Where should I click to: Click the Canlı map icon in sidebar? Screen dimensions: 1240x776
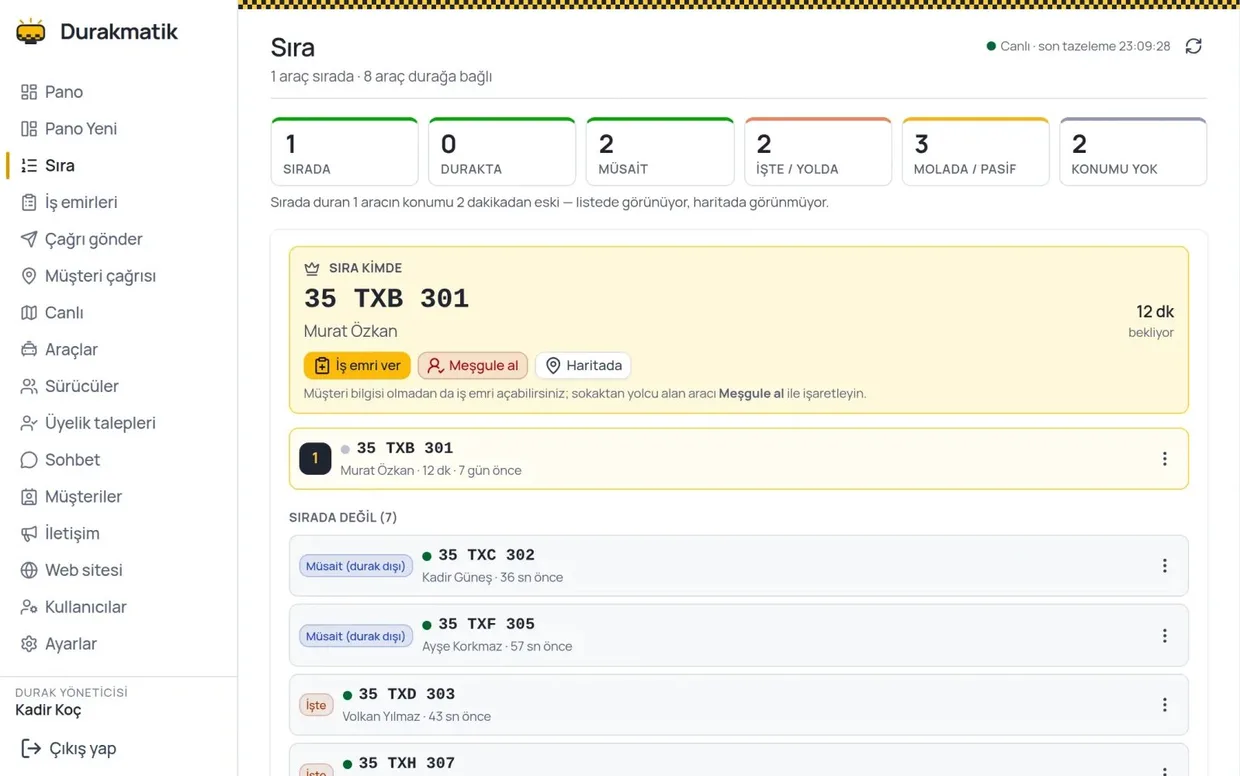29,313
